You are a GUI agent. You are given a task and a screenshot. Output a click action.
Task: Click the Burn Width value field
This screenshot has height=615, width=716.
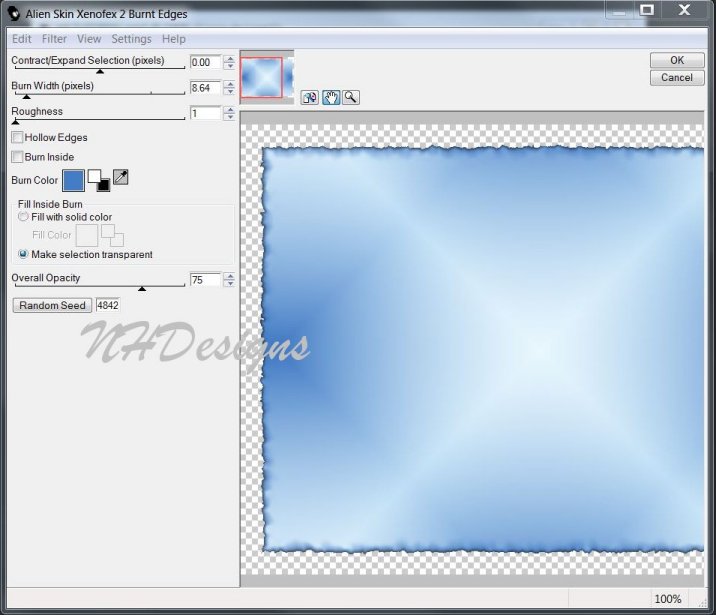[x=205, y=88]
